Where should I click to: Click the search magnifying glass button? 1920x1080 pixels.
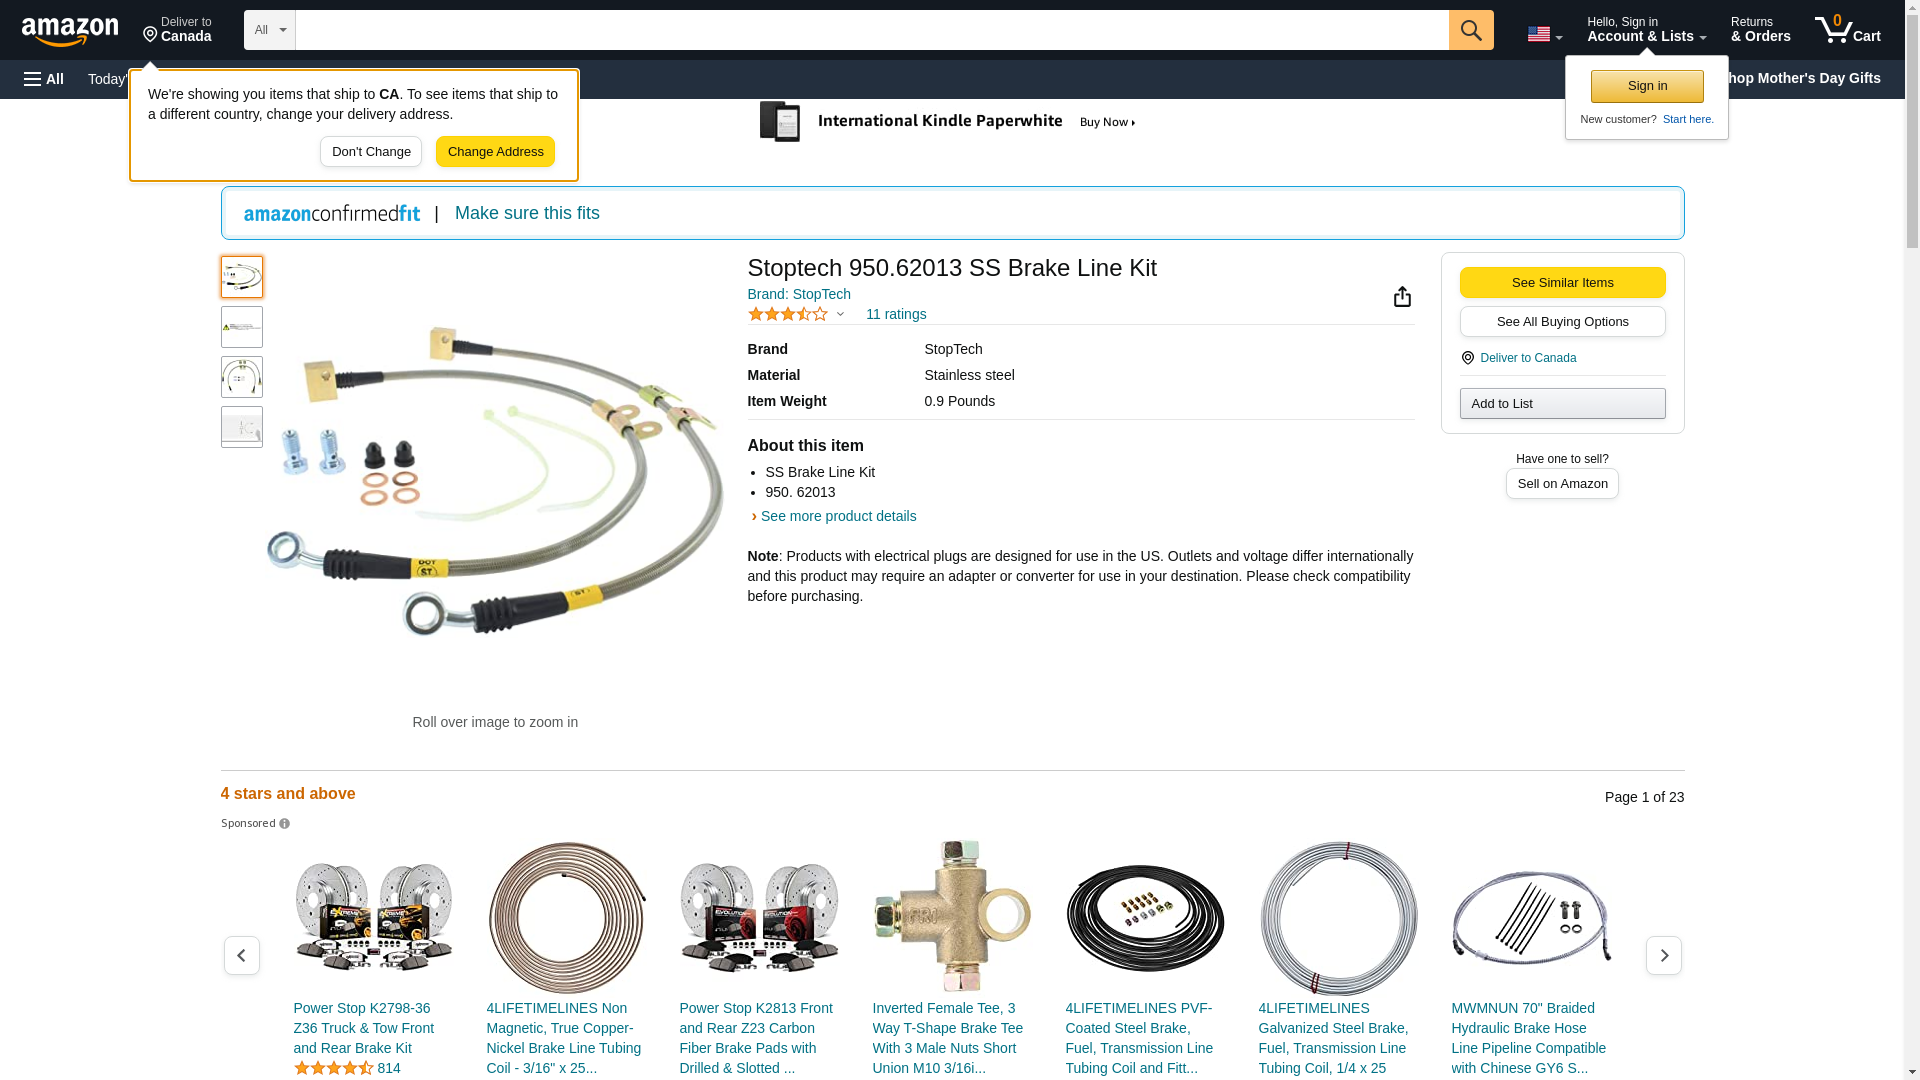click(1470, 30)
